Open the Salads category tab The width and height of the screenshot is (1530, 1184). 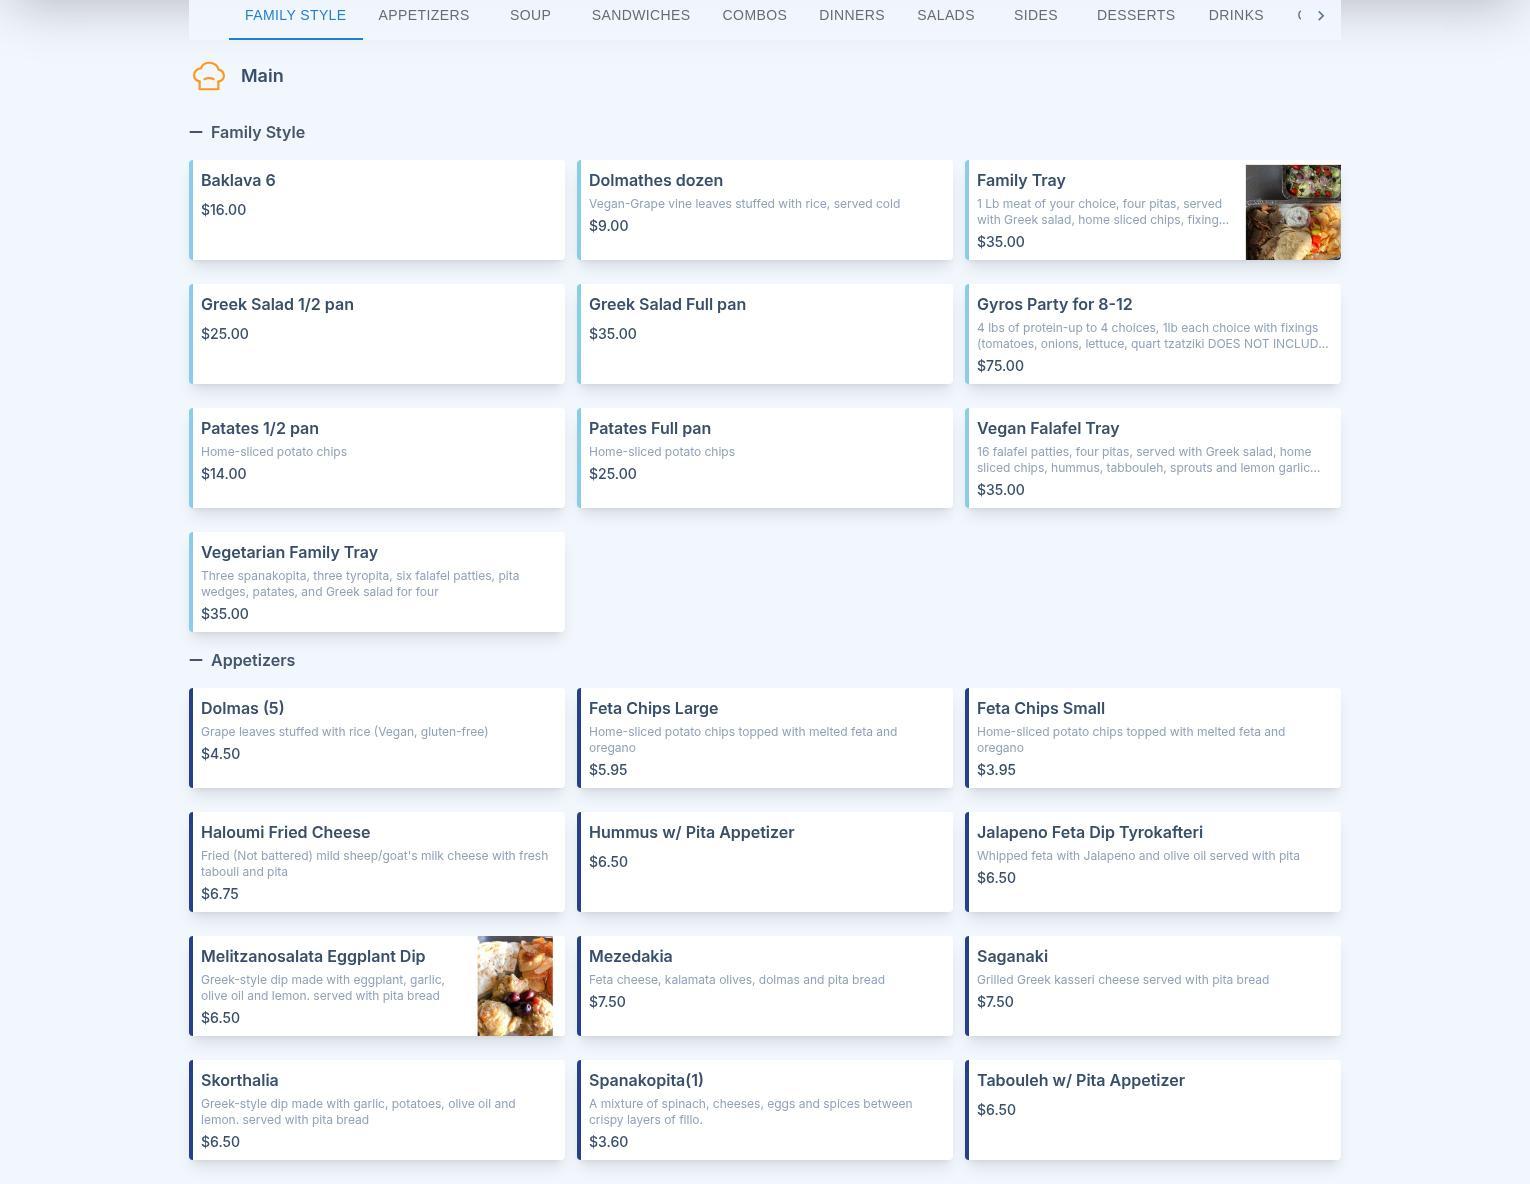click(x=945, y=16)
